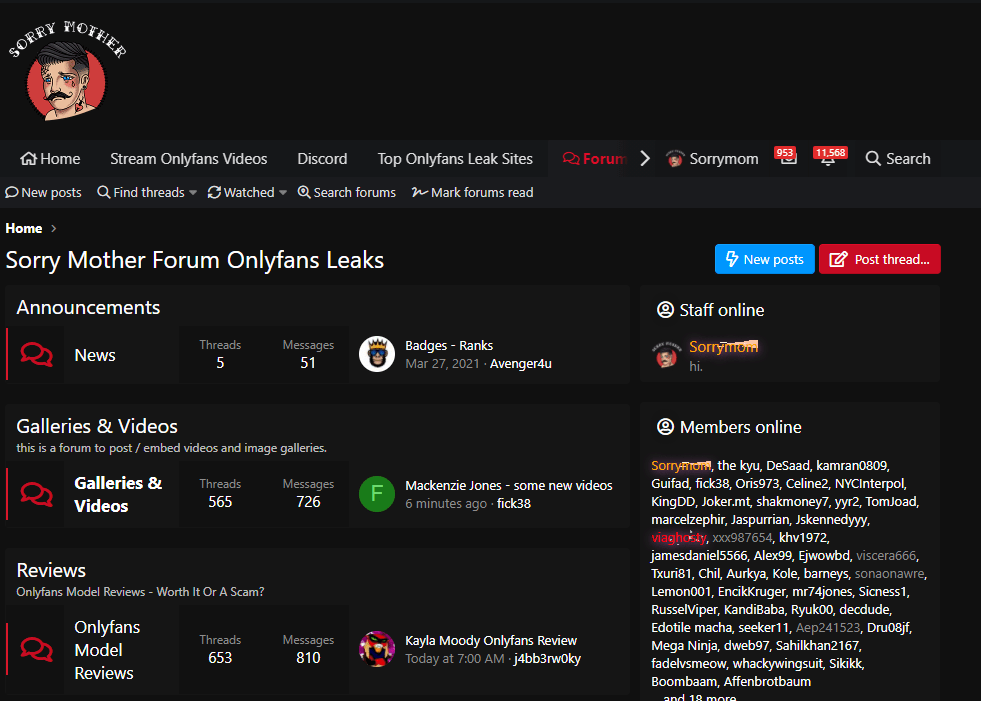Open Top Onlyfans Leak Sites tab
The height and width of the screenshot is (701, 981).
(x=455, y=159)
